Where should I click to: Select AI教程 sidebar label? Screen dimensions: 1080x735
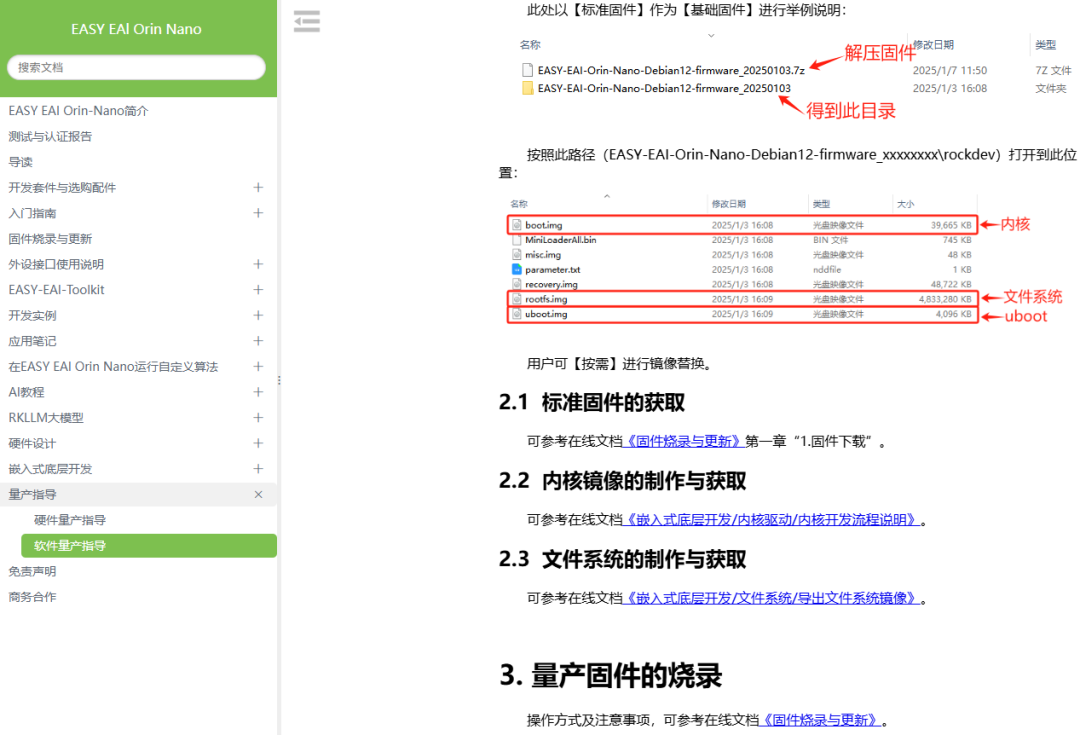(x=26, y=392)
